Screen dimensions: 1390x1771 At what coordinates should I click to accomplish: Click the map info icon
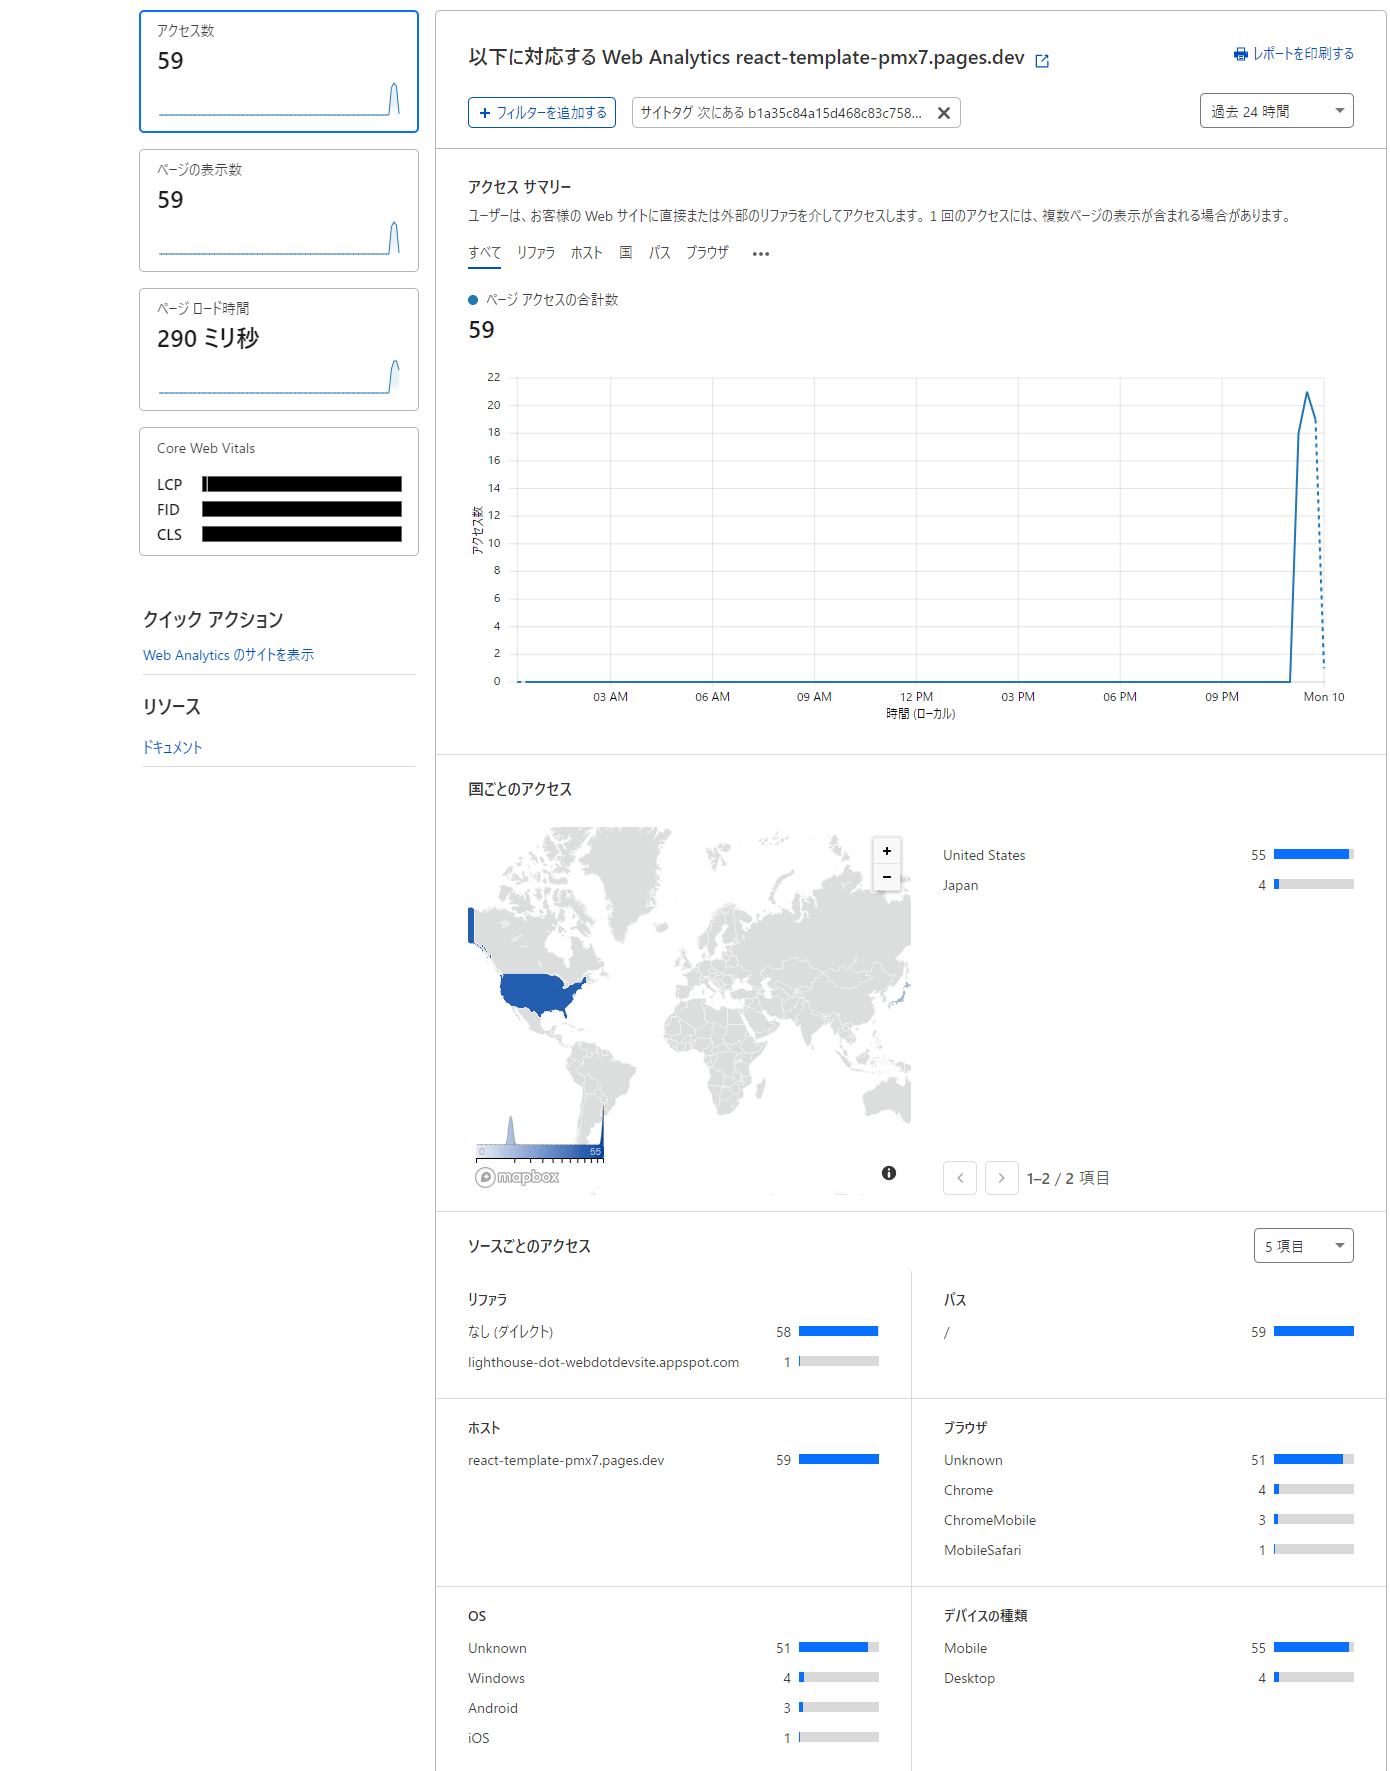tap(888, 1173)
